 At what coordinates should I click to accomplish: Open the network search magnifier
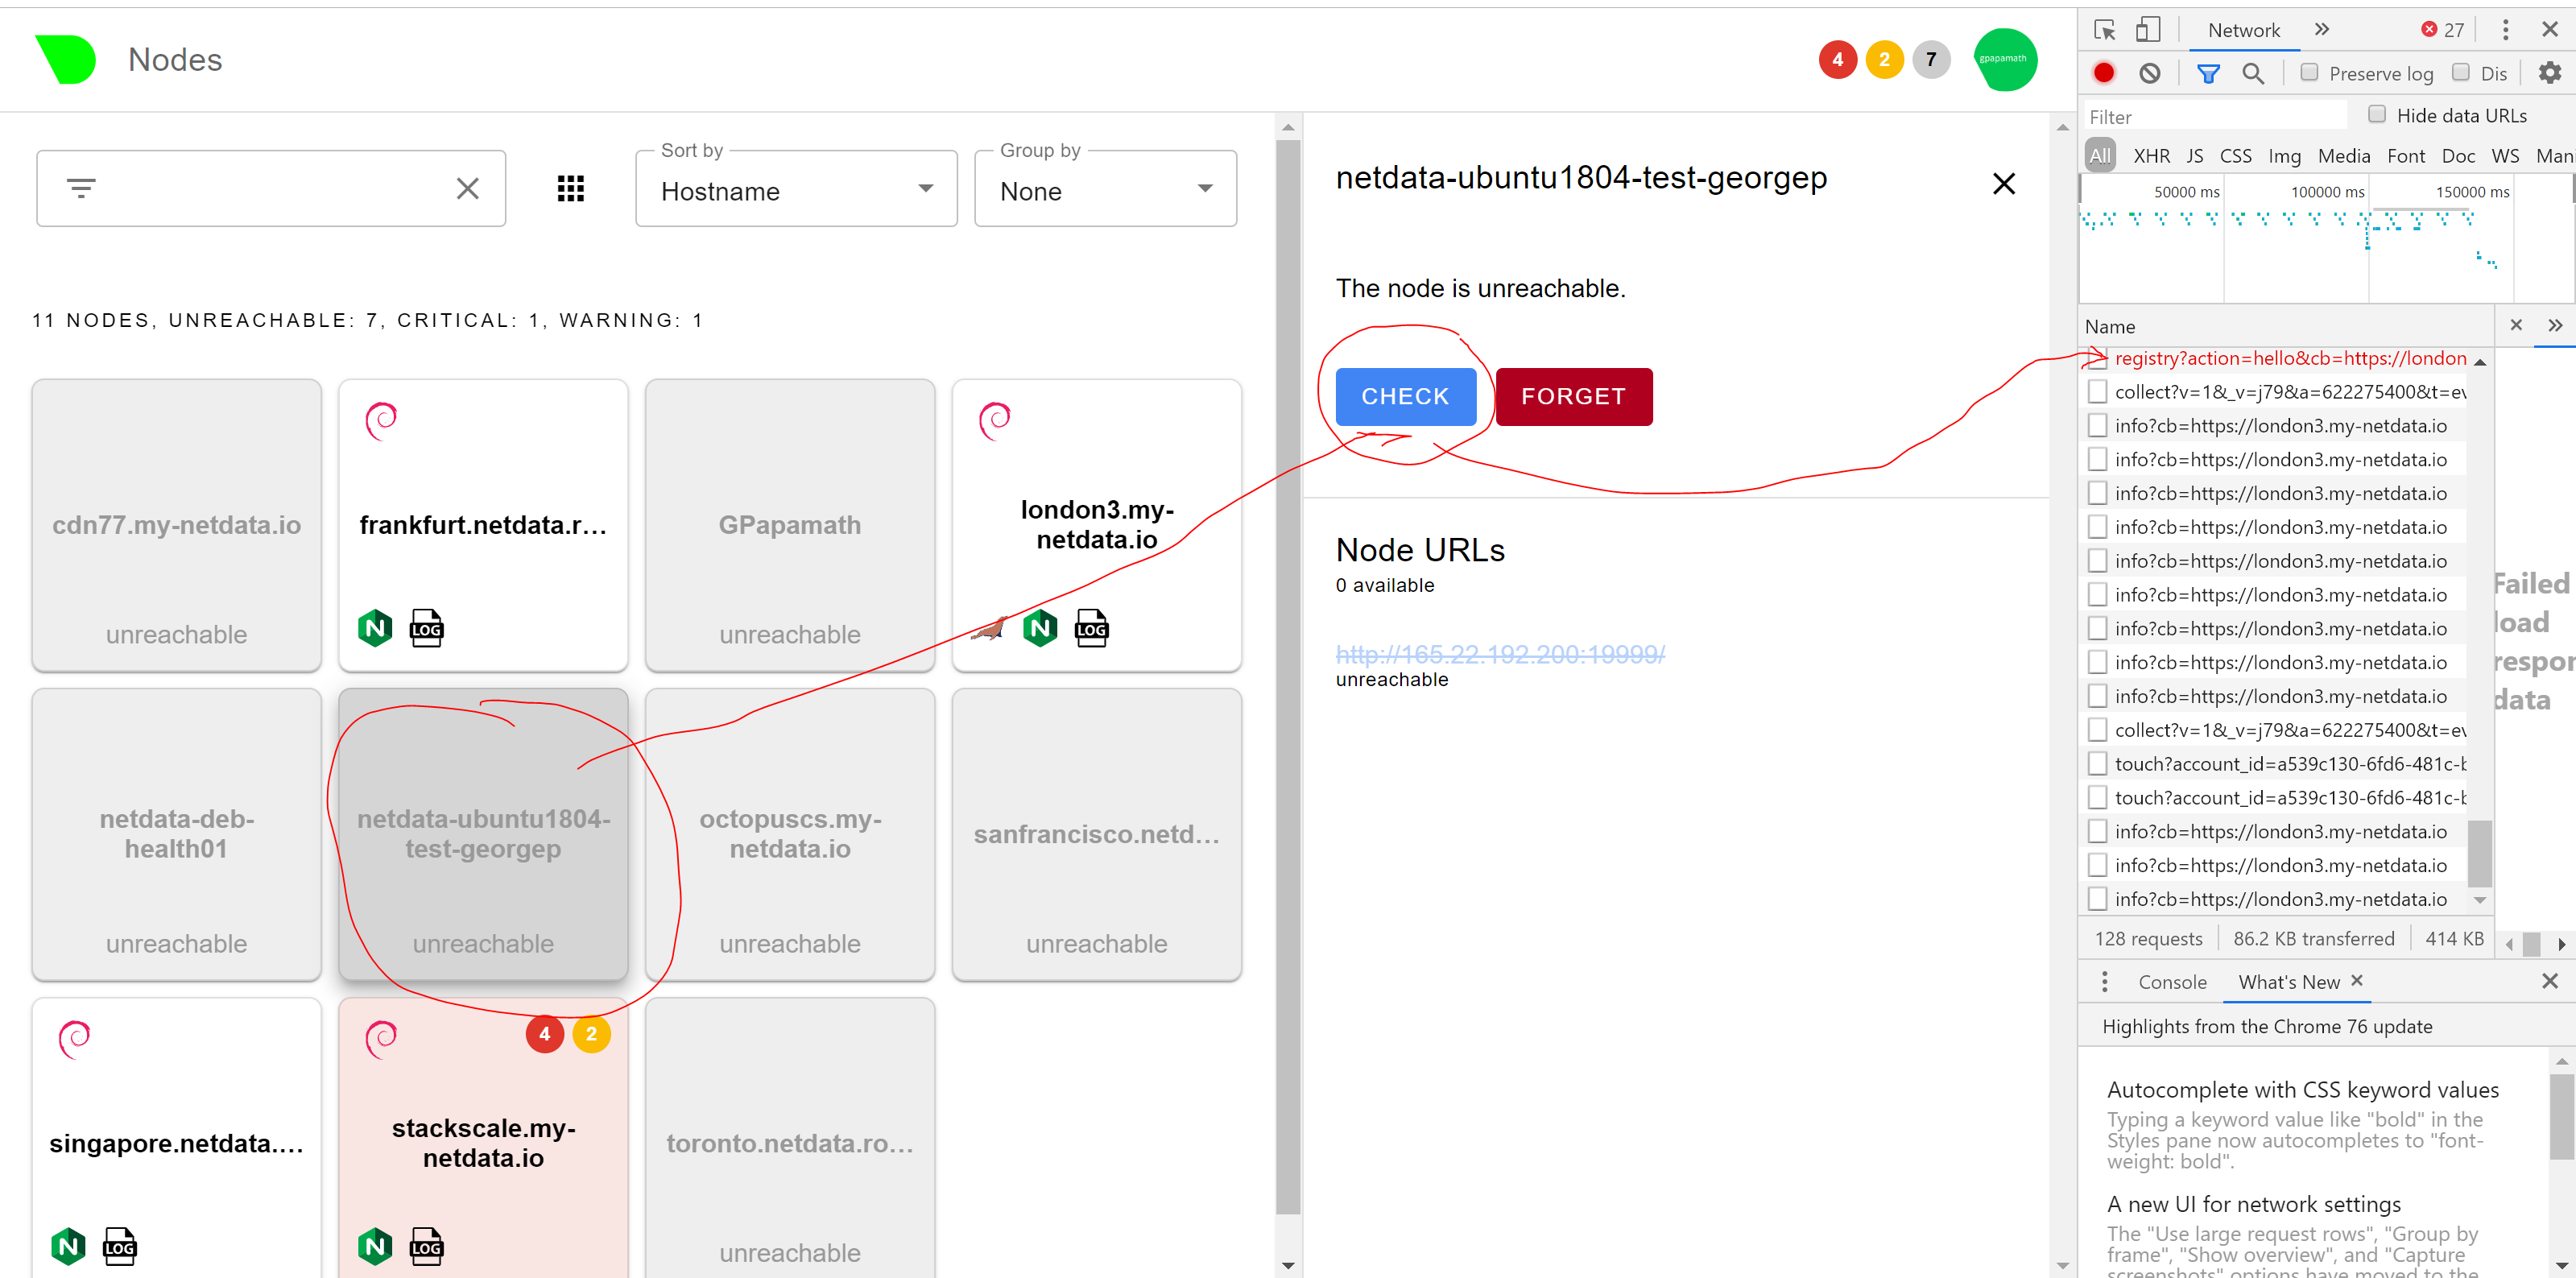pos(2253,73)
